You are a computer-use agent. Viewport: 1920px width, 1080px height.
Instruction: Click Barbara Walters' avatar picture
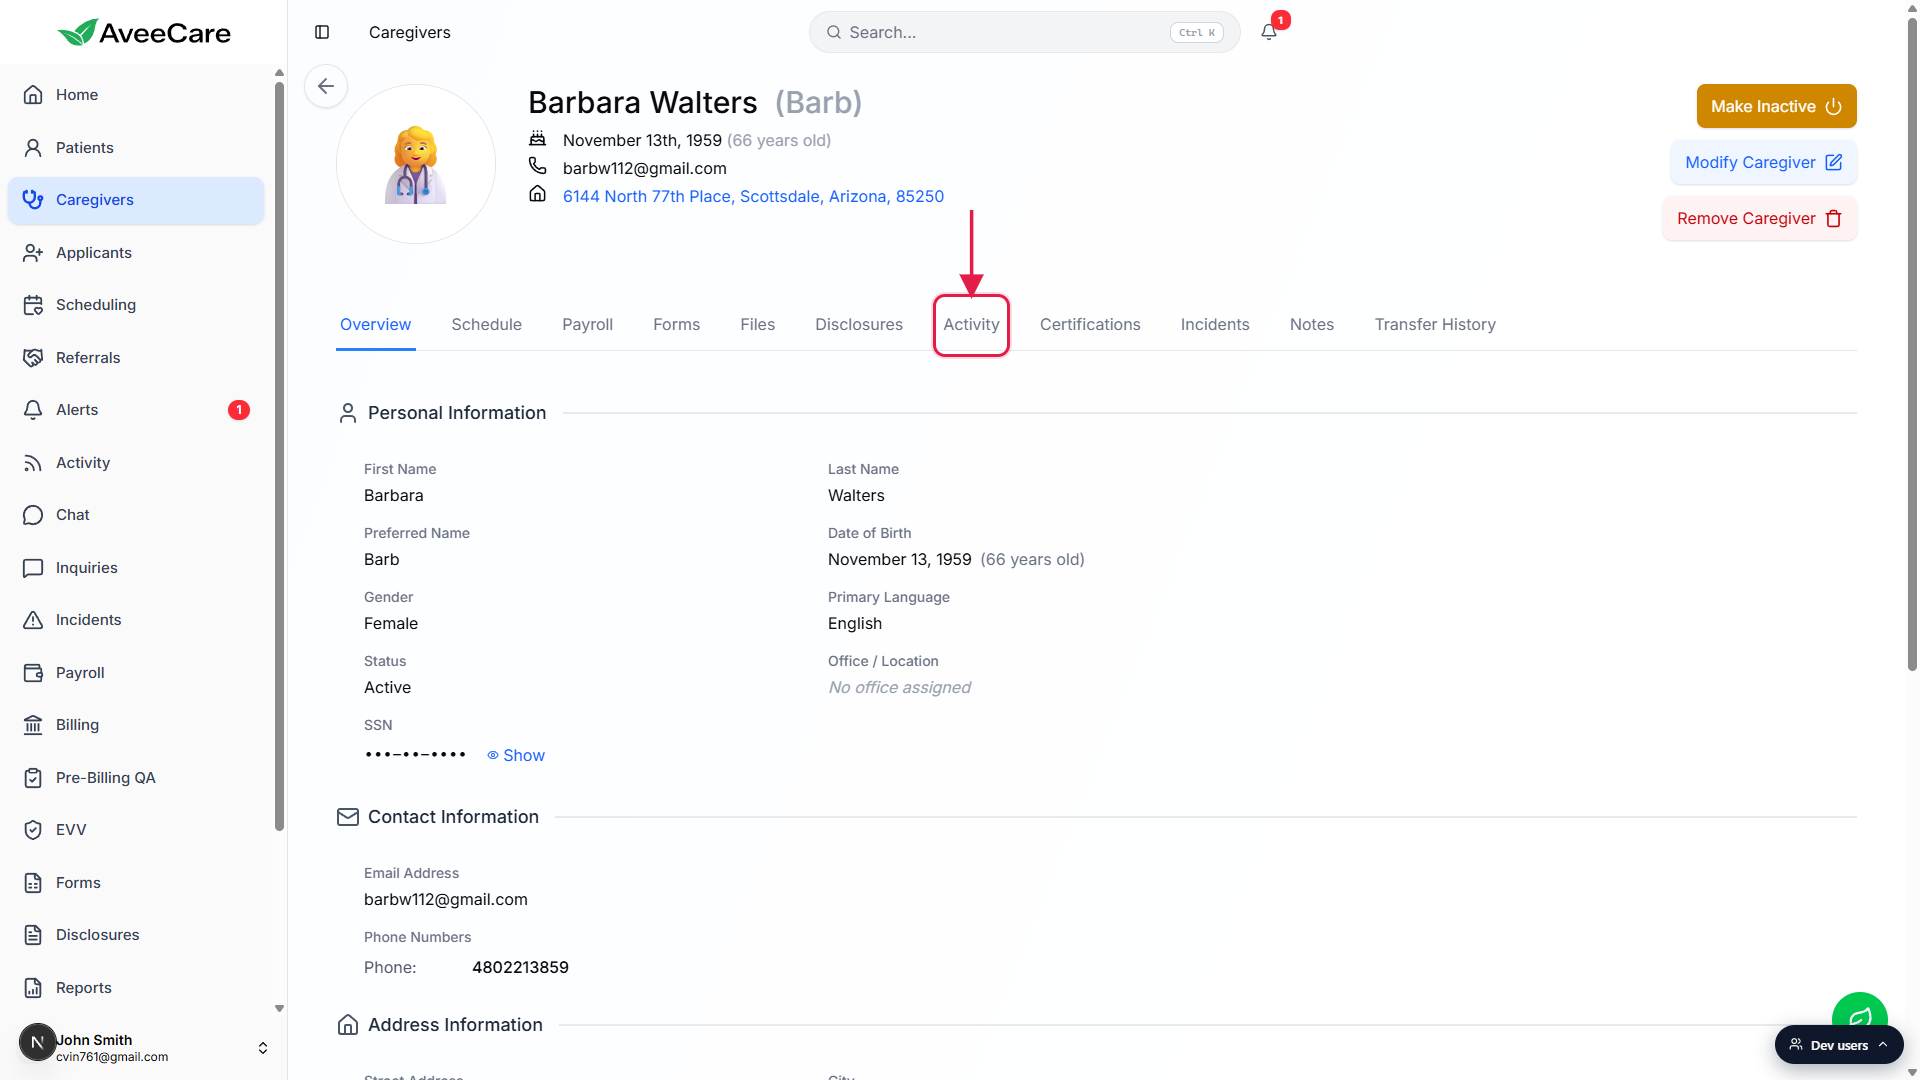point(416,164)
